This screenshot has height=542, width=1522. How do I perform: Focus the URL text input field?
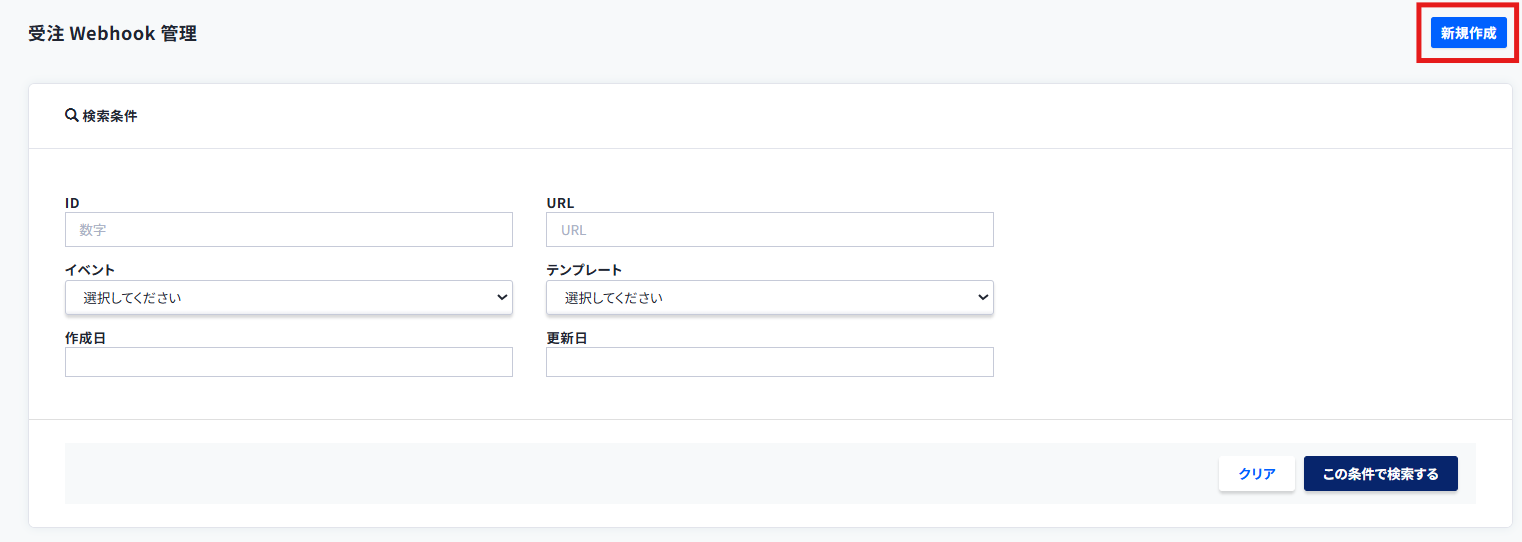tap(769, 230)
